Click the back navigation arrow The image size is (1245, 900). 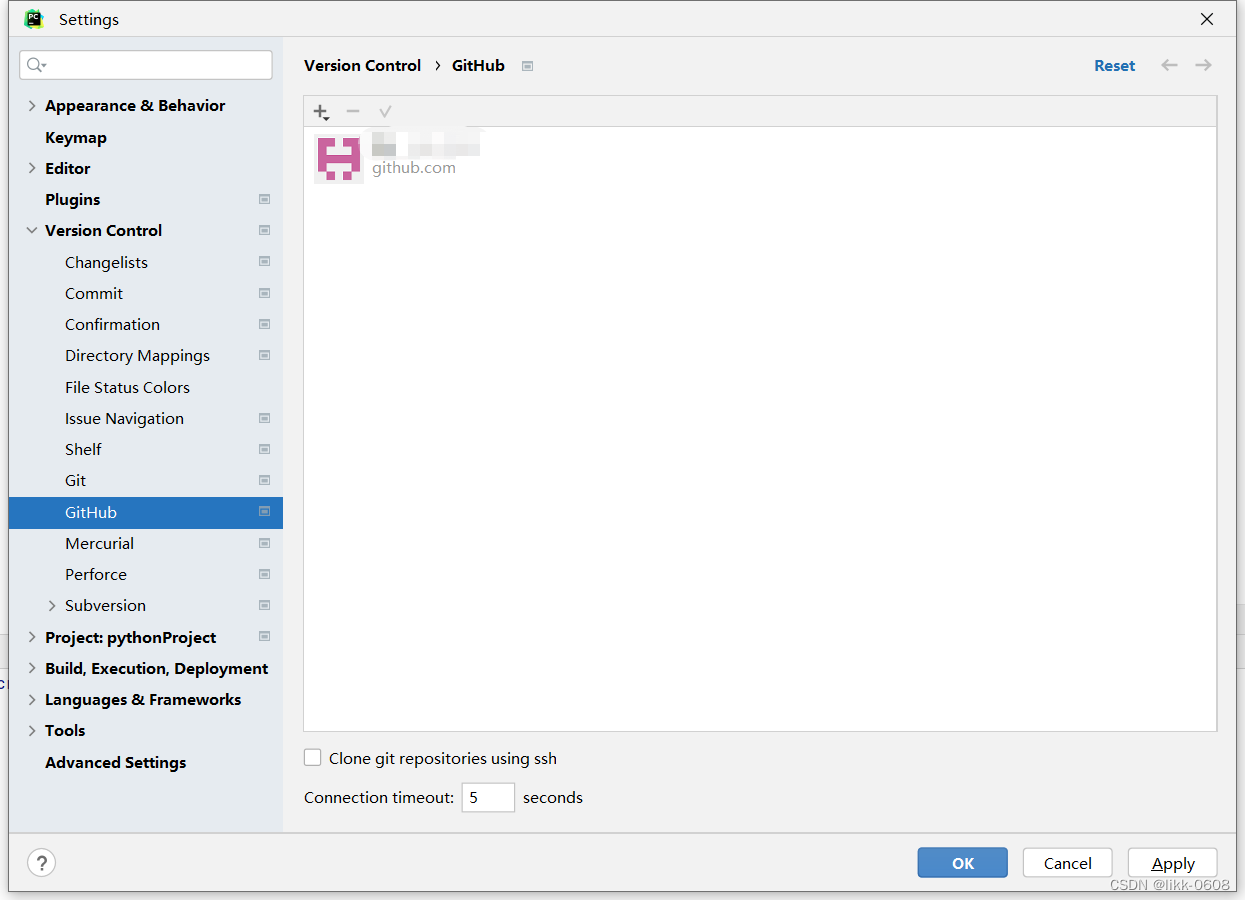pyautogui.click(x=1169, y=65)
